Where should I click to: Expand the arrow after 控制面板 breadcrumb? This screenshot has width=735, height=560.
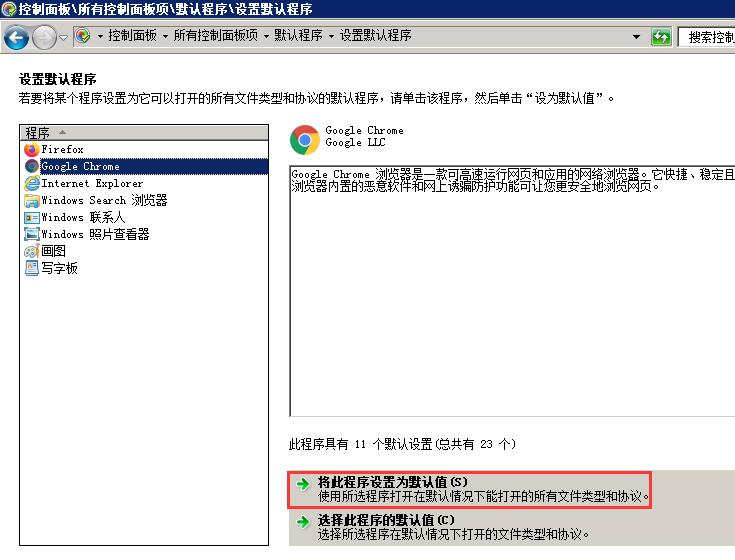[165, 36]
